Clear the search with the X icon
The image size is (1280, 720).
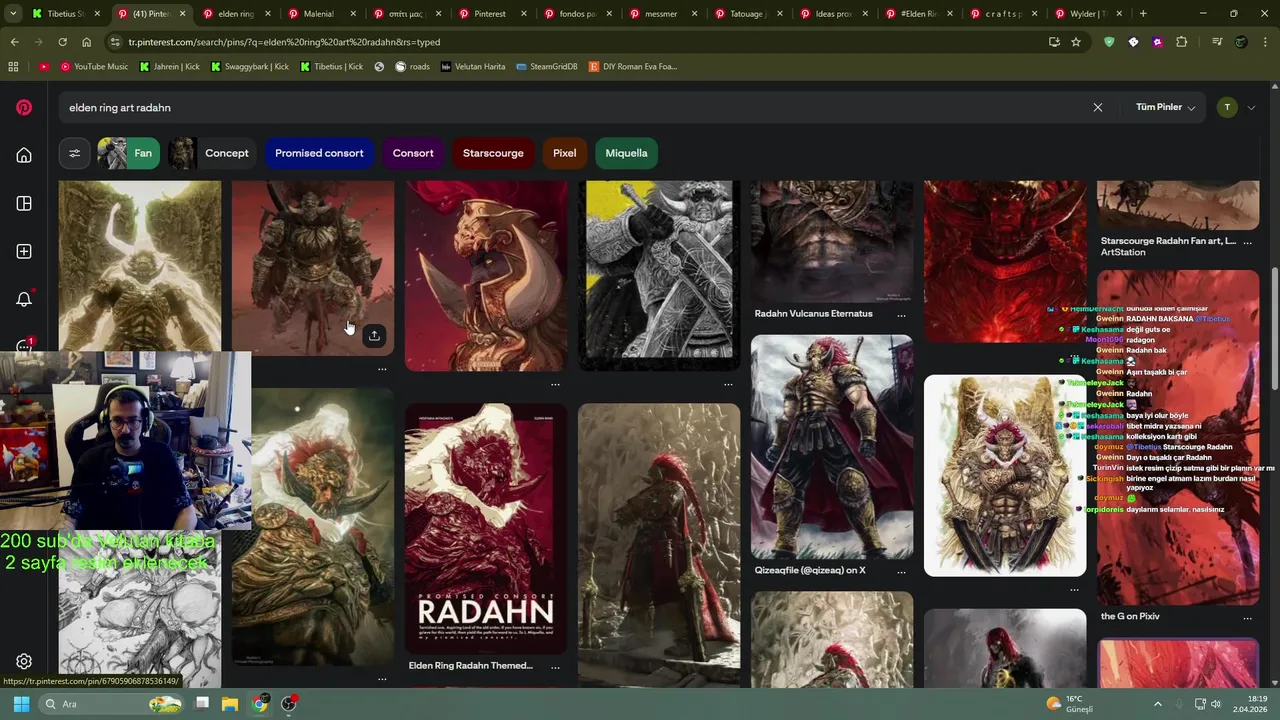pos(1098,107)
